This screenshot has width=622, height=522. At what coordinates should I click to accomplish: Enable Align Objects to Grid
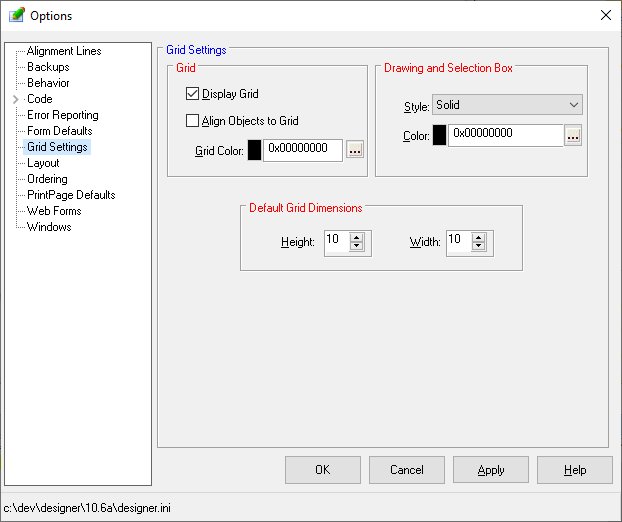tap(193, 121)
